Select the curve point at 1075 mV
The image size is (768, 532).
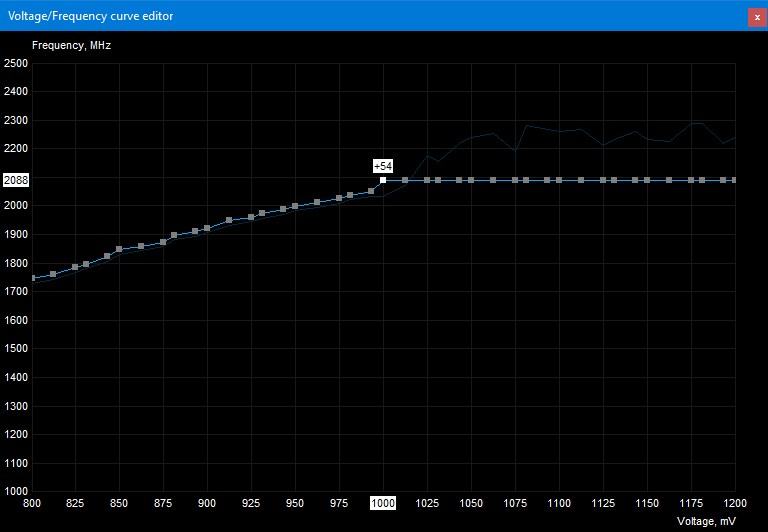pos(515,180)
